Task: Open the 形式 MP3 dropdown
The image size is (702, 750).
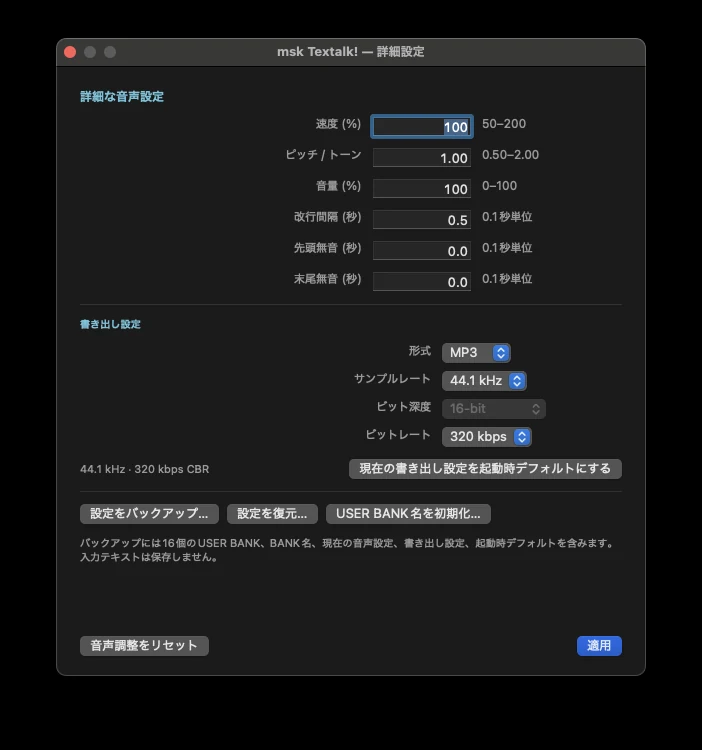Action: [476, 353]
